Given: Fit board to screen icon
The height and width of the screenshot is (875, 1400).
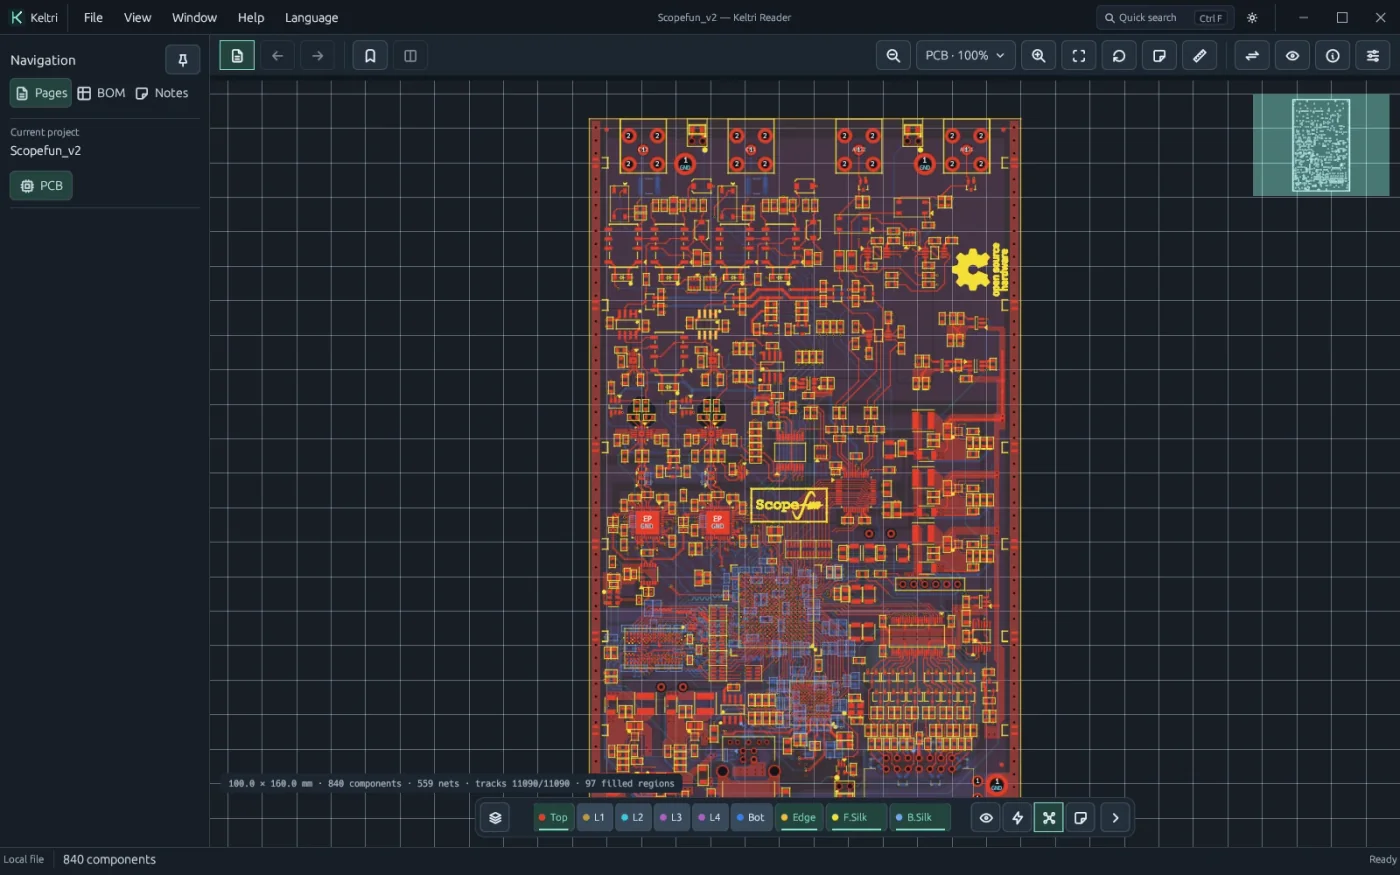Looking at the screenshot, I should point(1079,56).
